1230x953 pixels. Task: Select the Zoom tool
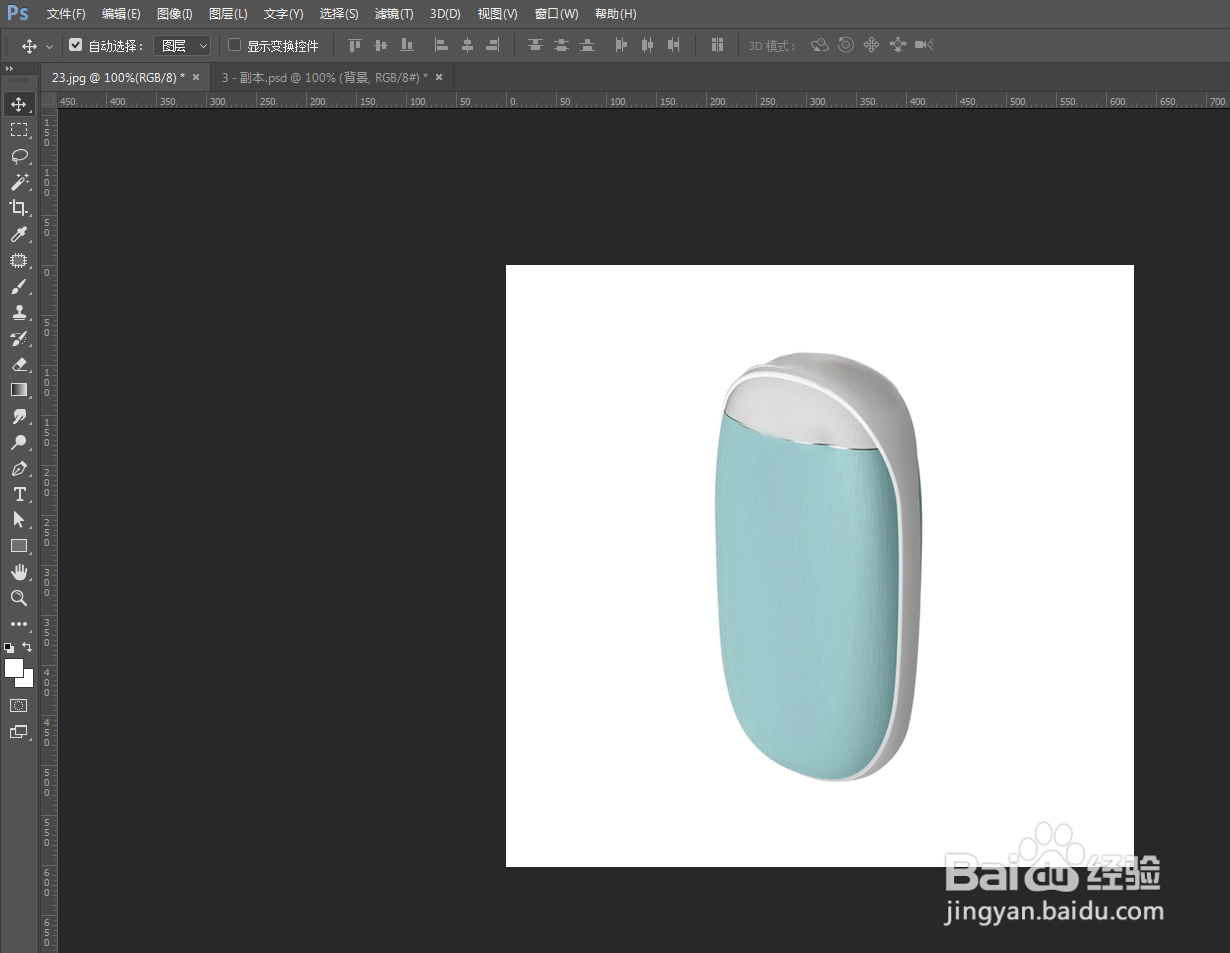pos(19,598)
